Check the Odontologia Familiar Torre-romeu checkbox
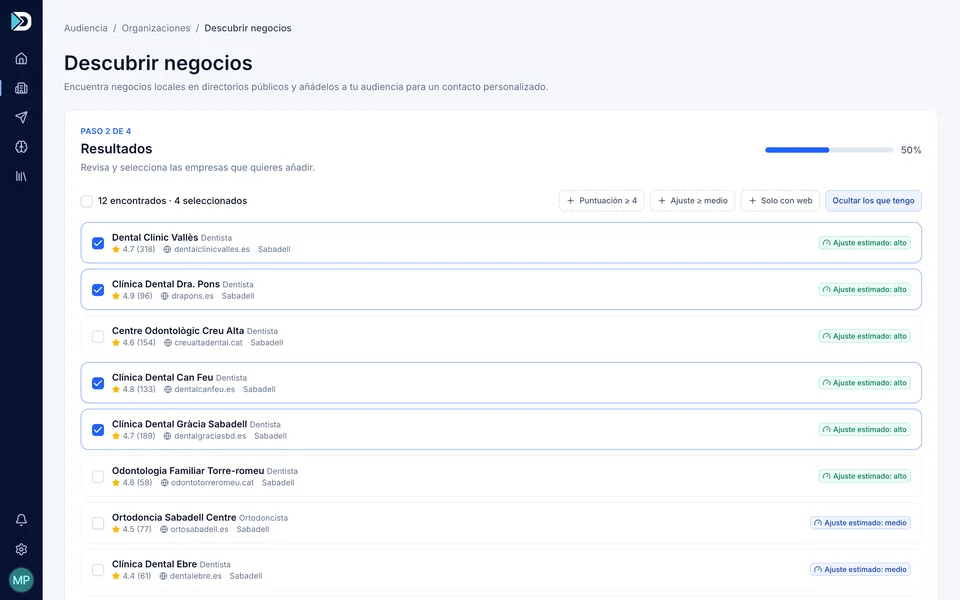 98,476
